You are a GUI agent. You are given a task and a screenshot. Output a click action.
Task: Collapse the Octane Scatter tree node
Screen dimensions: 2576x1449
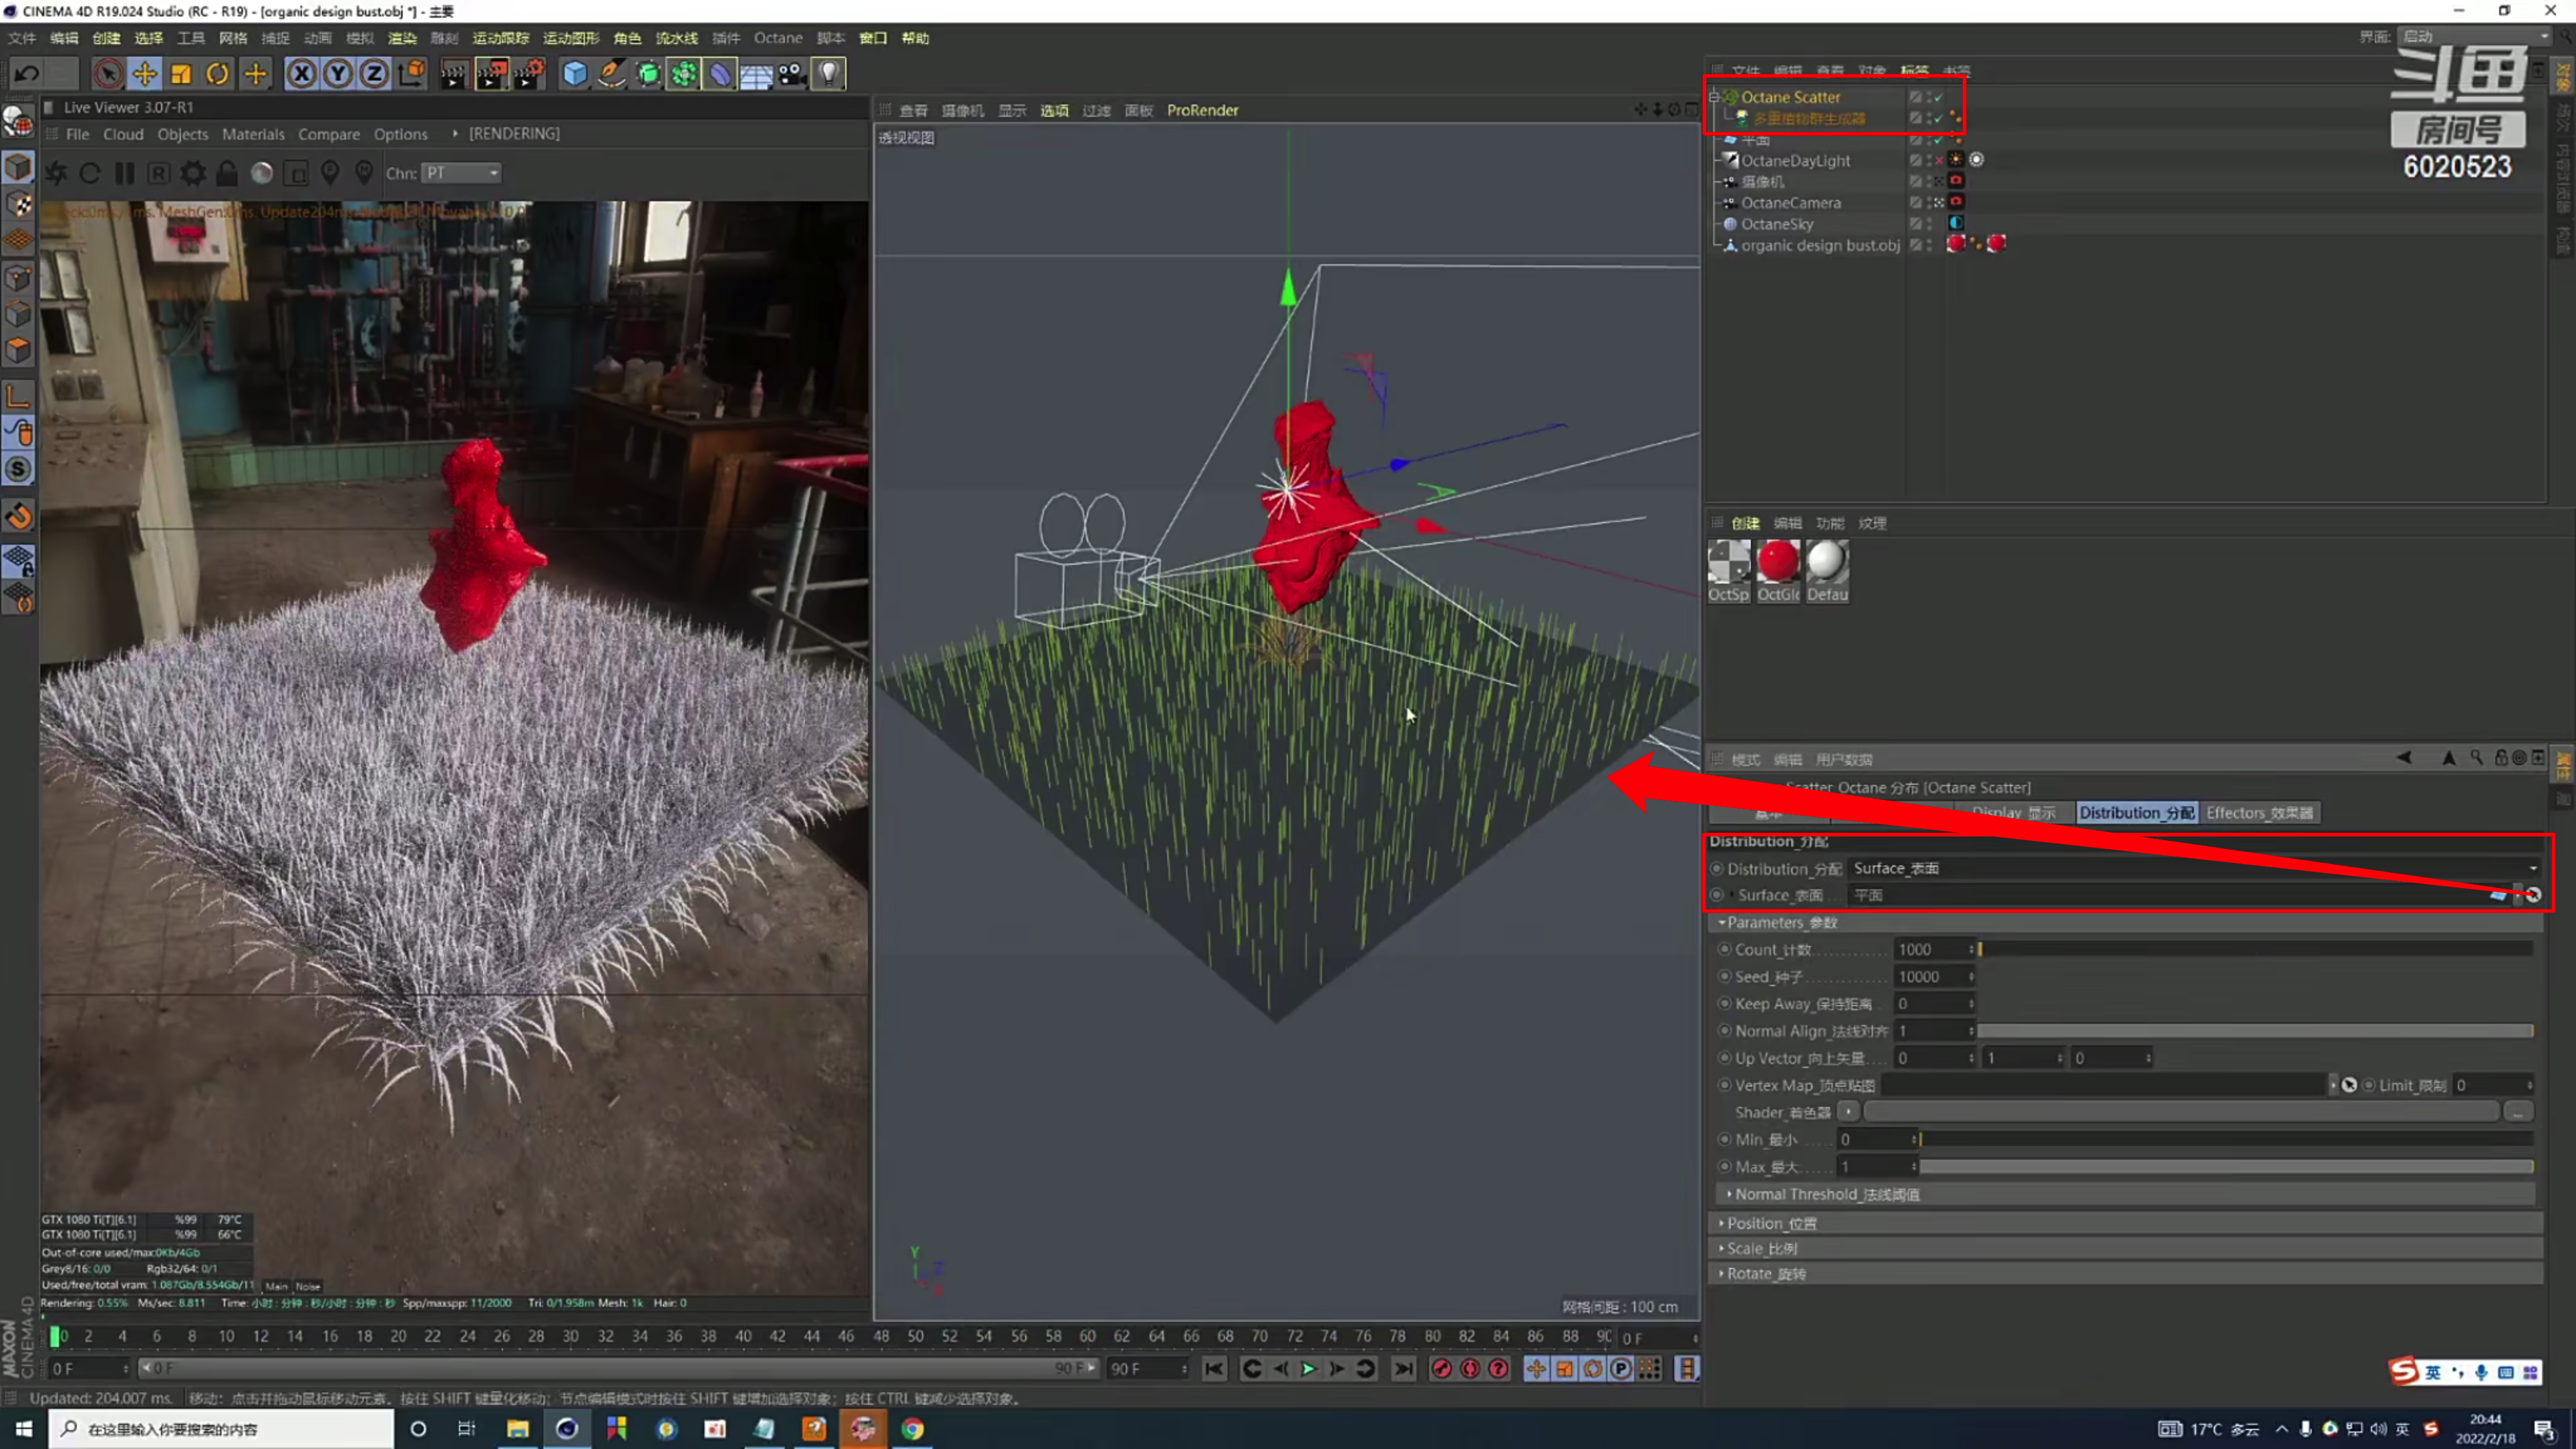pyautogui.click(x=1714, y=97)
